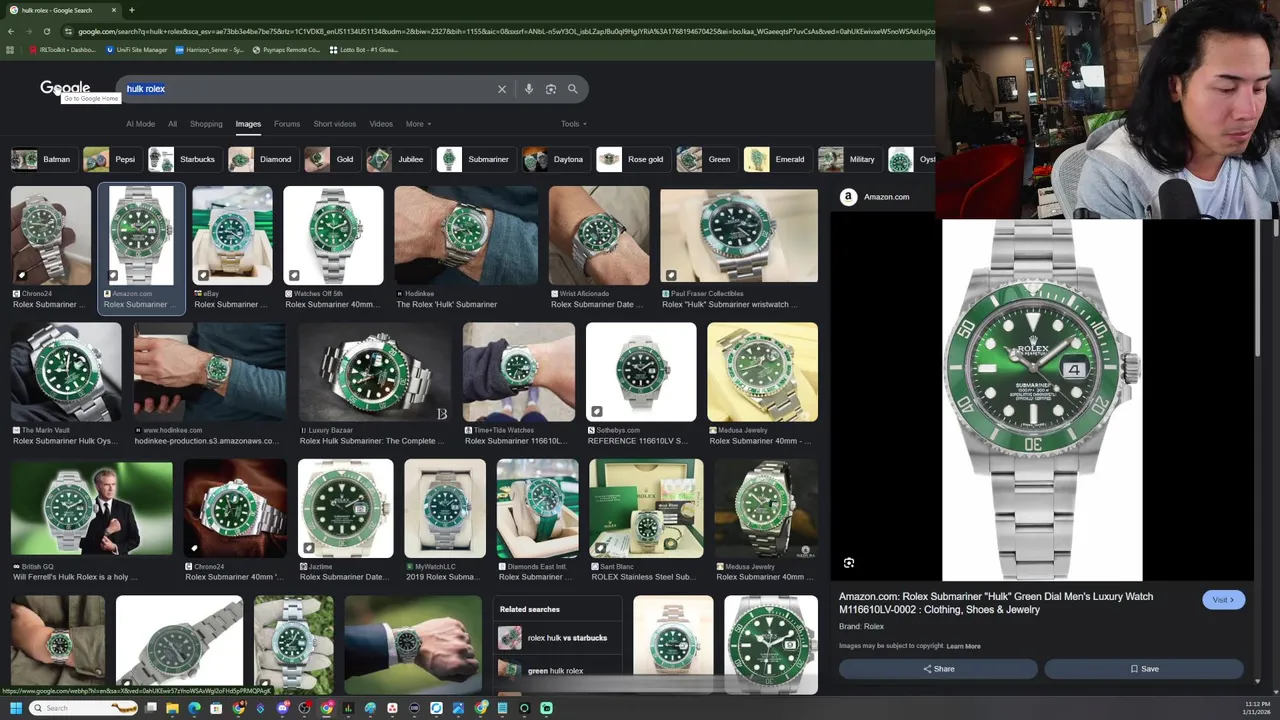Click the Learn More copyright link

click(x=964, y=646)
